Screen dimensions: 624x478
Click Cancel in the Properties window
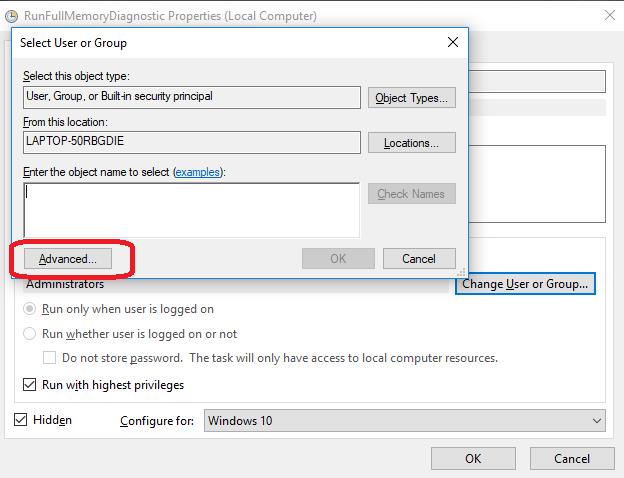tap(572, 458)
